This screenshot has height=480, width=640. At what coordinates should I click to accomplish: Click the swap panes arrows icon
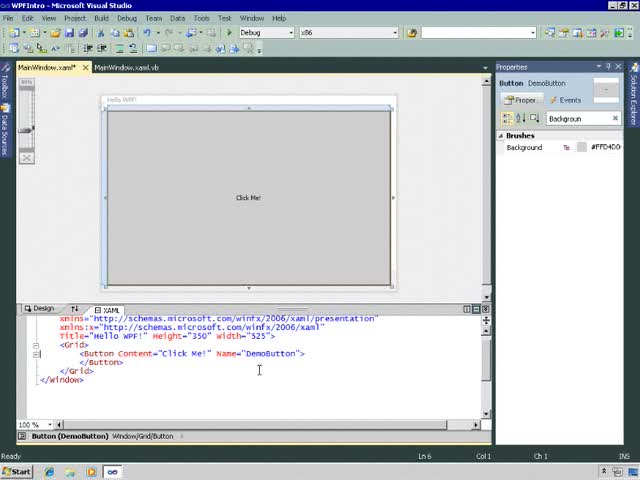click(74, 309)
